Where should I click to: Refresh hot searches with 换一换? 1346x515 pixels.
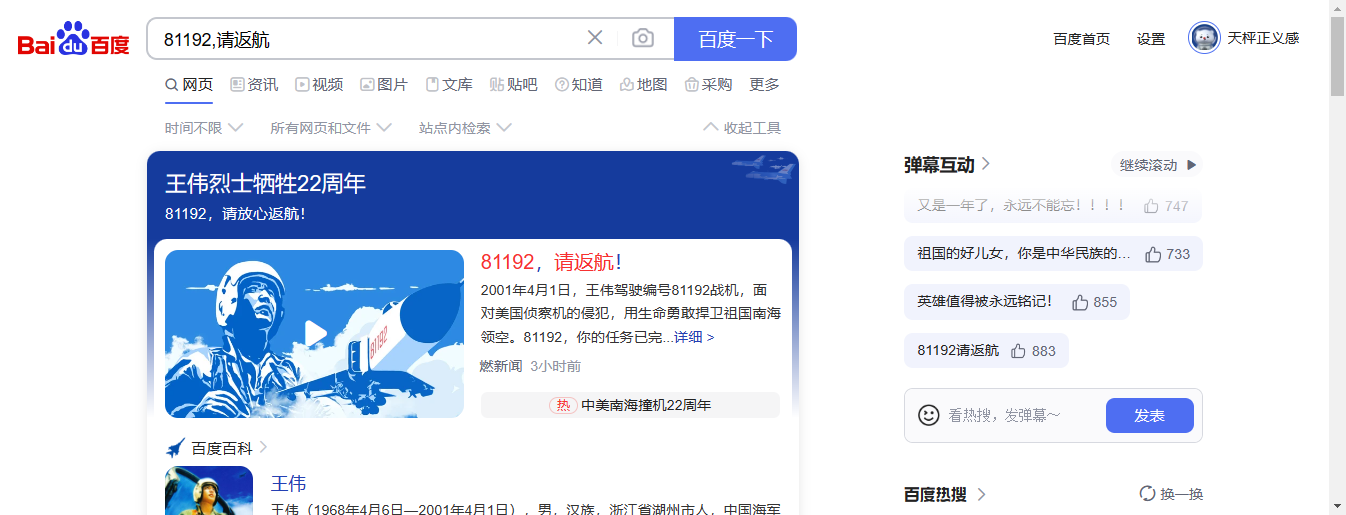coord(1171,494)
